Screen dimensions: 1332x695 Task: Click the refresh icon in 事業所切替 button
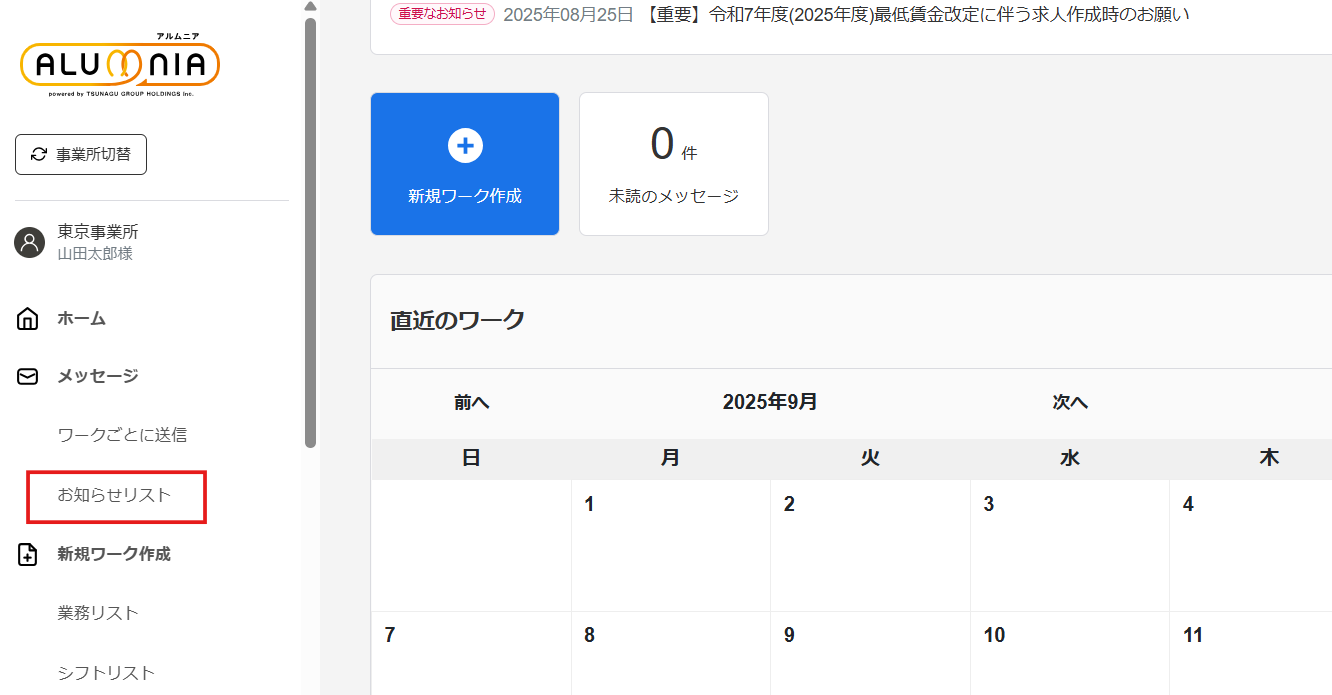[39, 155]
